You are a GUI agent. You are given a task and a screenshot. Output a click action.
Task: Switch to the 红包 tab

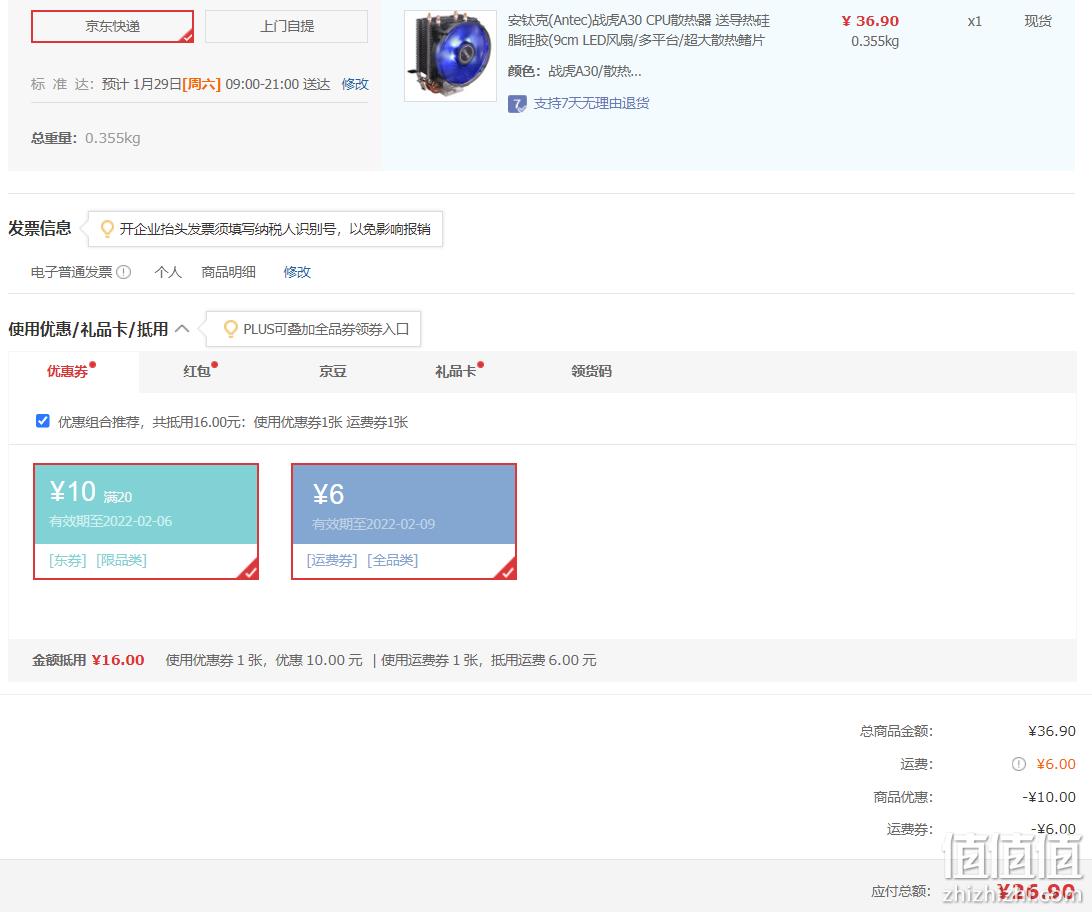197,371
